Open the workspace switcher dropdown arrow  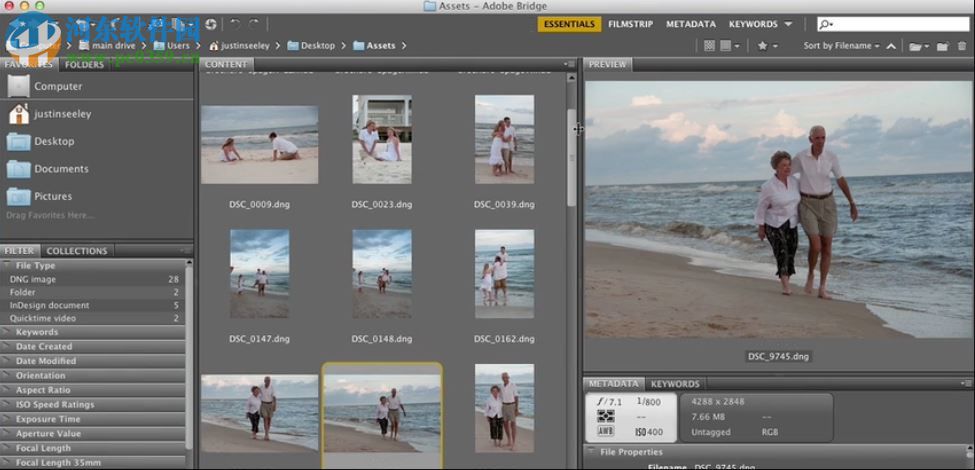(x=788, y=24)
